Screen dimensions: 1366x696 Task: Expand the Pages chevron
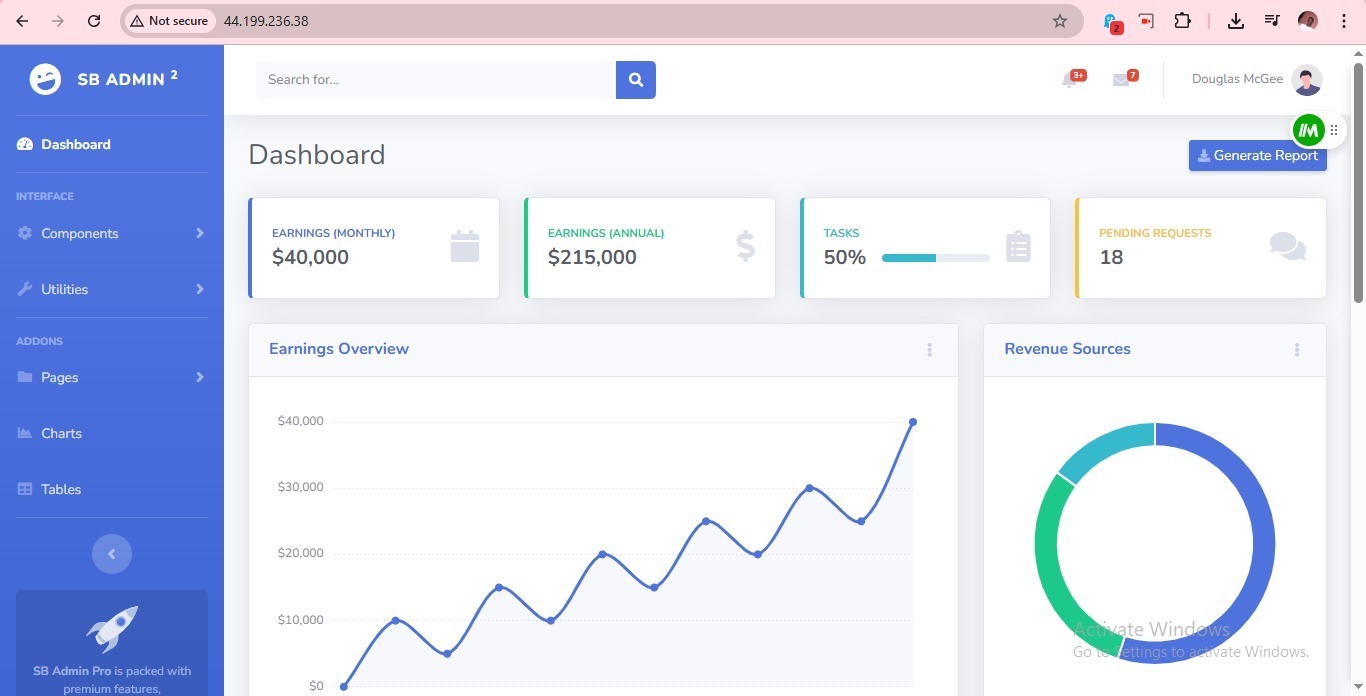200,377
